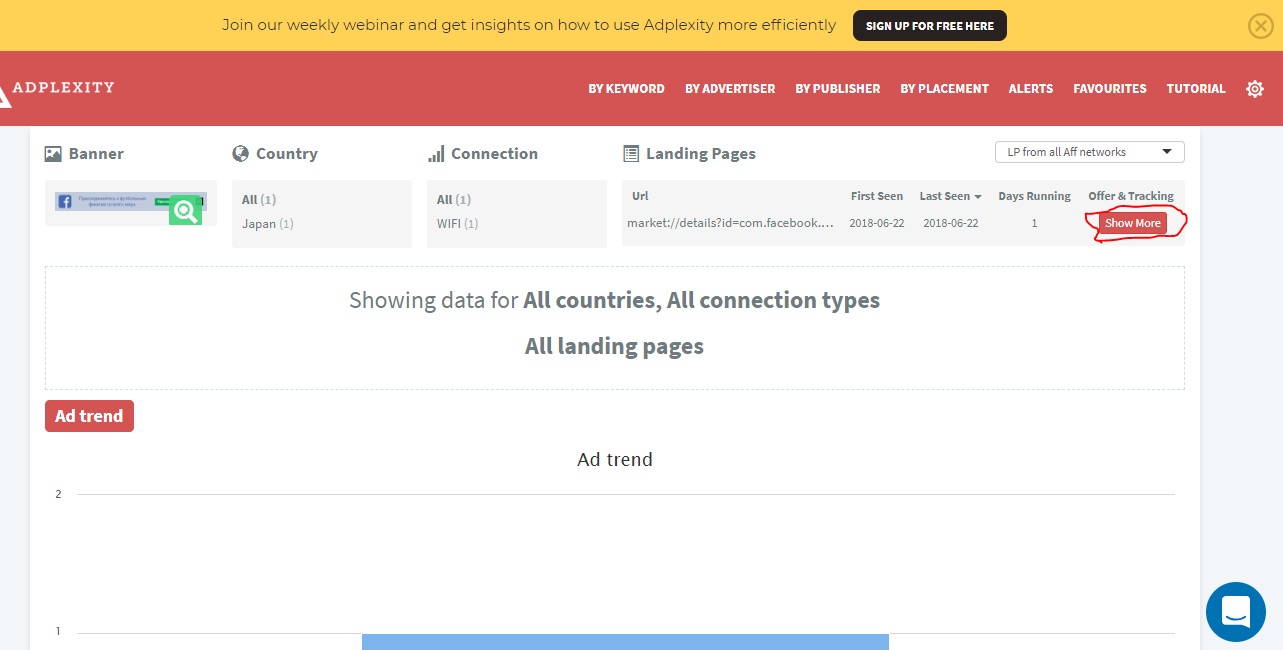Click the Adplexity logo
Screen dimensions: 1283x650
(x=58, y=89)
